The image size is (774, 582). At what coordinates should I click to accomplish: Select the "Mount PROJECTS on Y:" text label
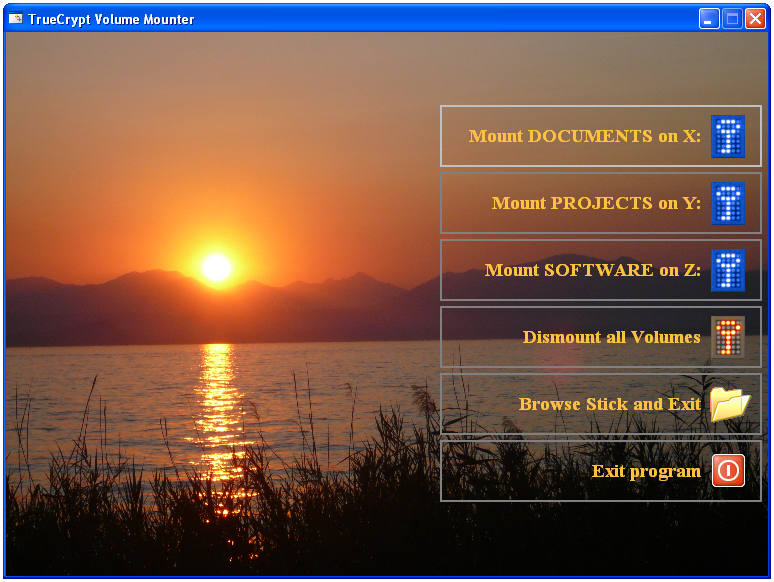click(596, 204)
